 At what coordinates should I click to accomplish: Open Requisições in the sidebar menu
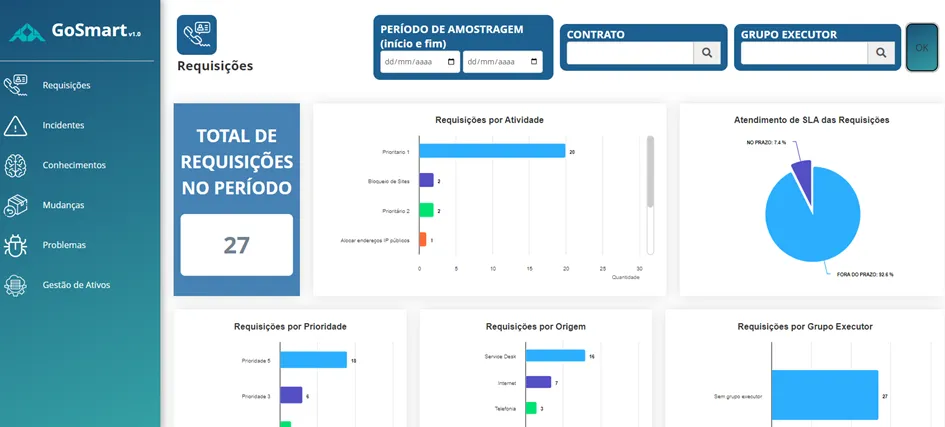tap(66, 86)
